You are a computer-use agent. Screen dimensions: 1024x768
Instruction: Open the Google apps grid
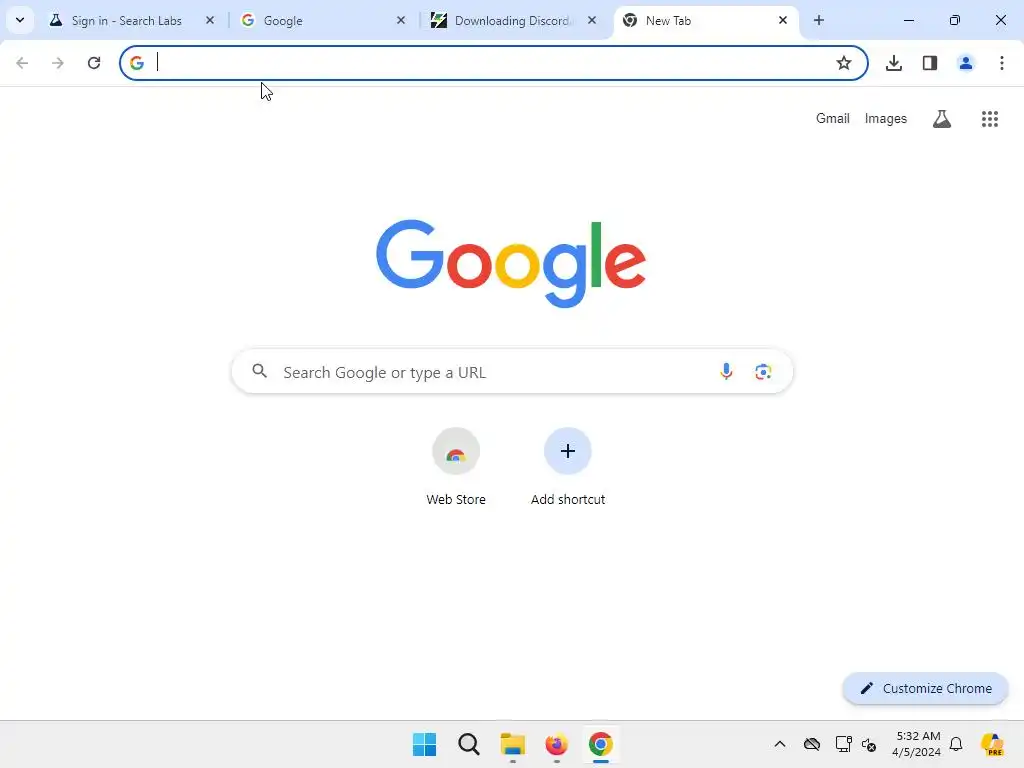(990, 119)
